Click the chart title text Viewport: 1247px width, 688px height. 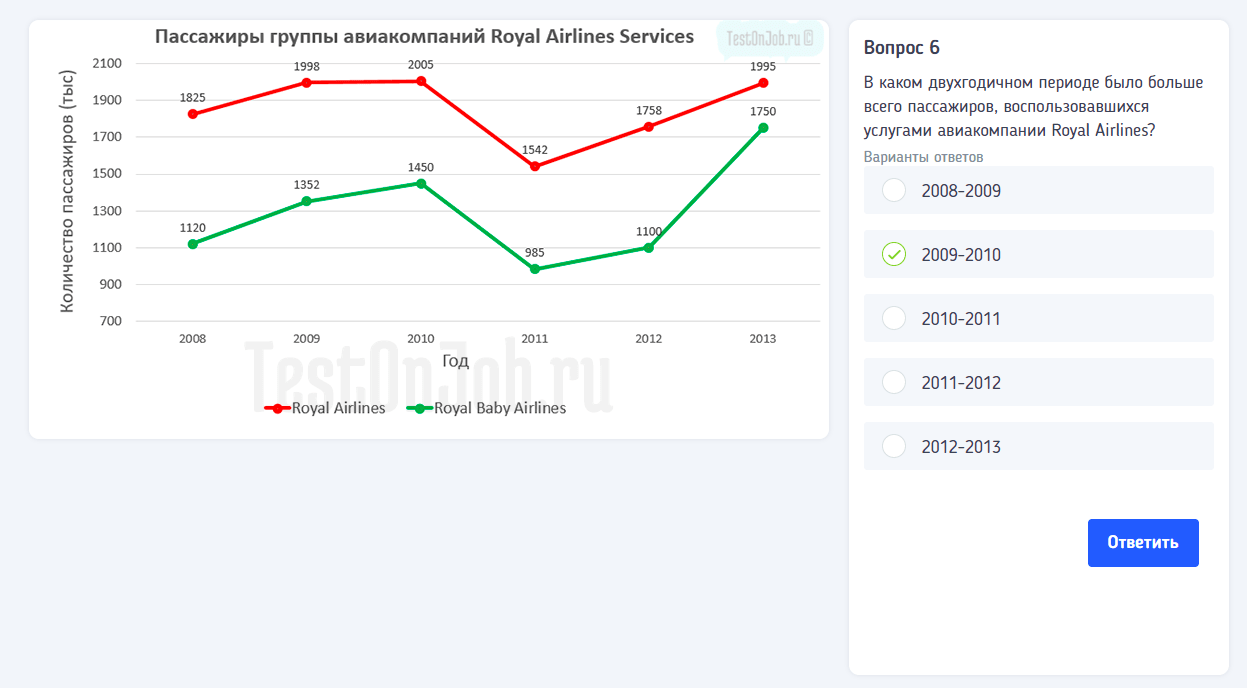pyautogui.click(x=424, y=37)
